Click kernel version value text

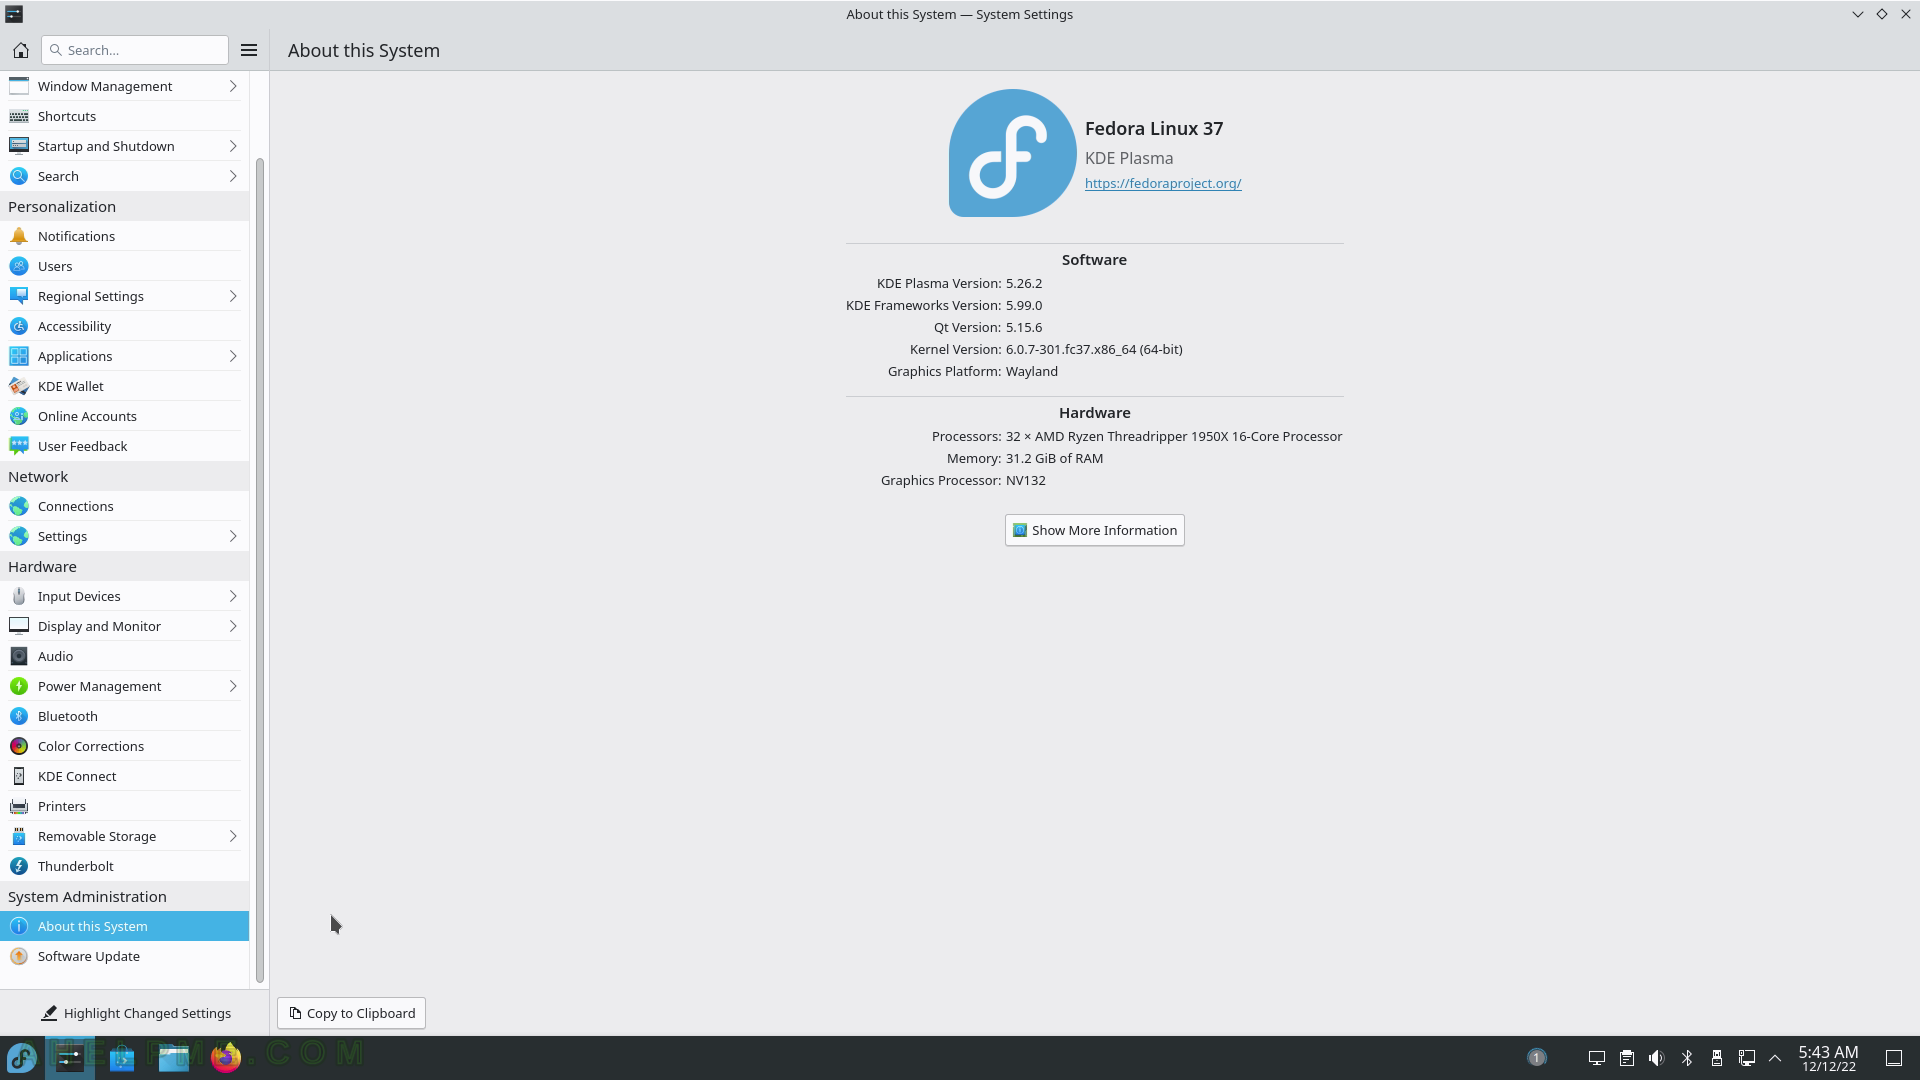pyautogui.click(x=1094, y=349)
